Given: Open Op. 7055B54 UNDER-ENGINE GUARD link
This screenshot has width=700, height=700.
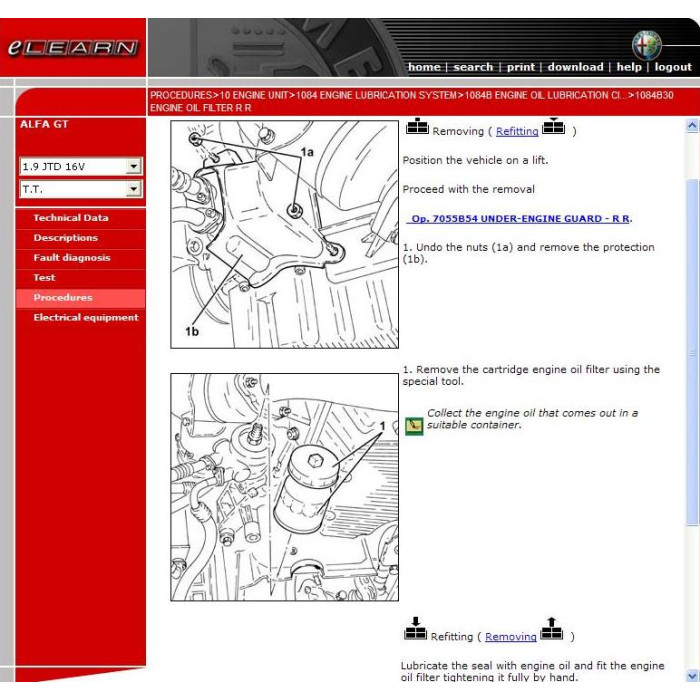Looking at the screenshot, I should pos(520,219).
